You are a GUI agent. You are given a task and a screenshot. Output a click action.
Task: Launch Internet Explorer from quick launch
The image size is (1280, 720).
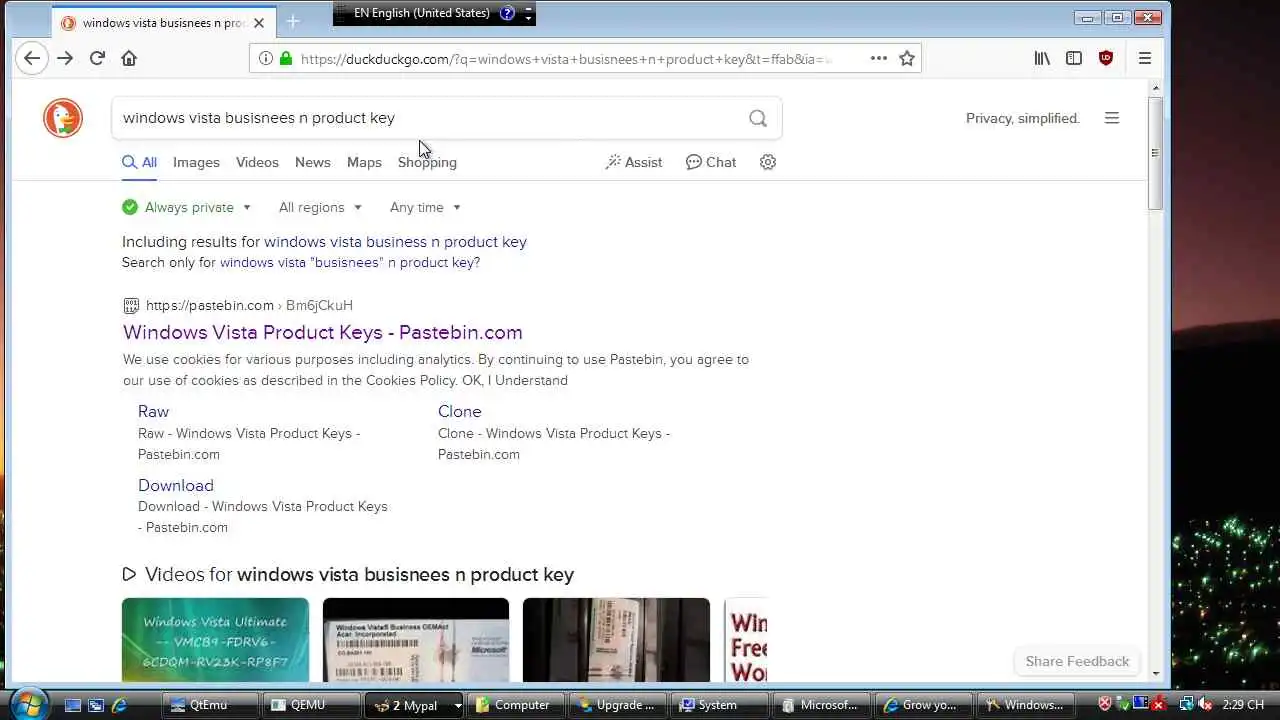point(119,705)
